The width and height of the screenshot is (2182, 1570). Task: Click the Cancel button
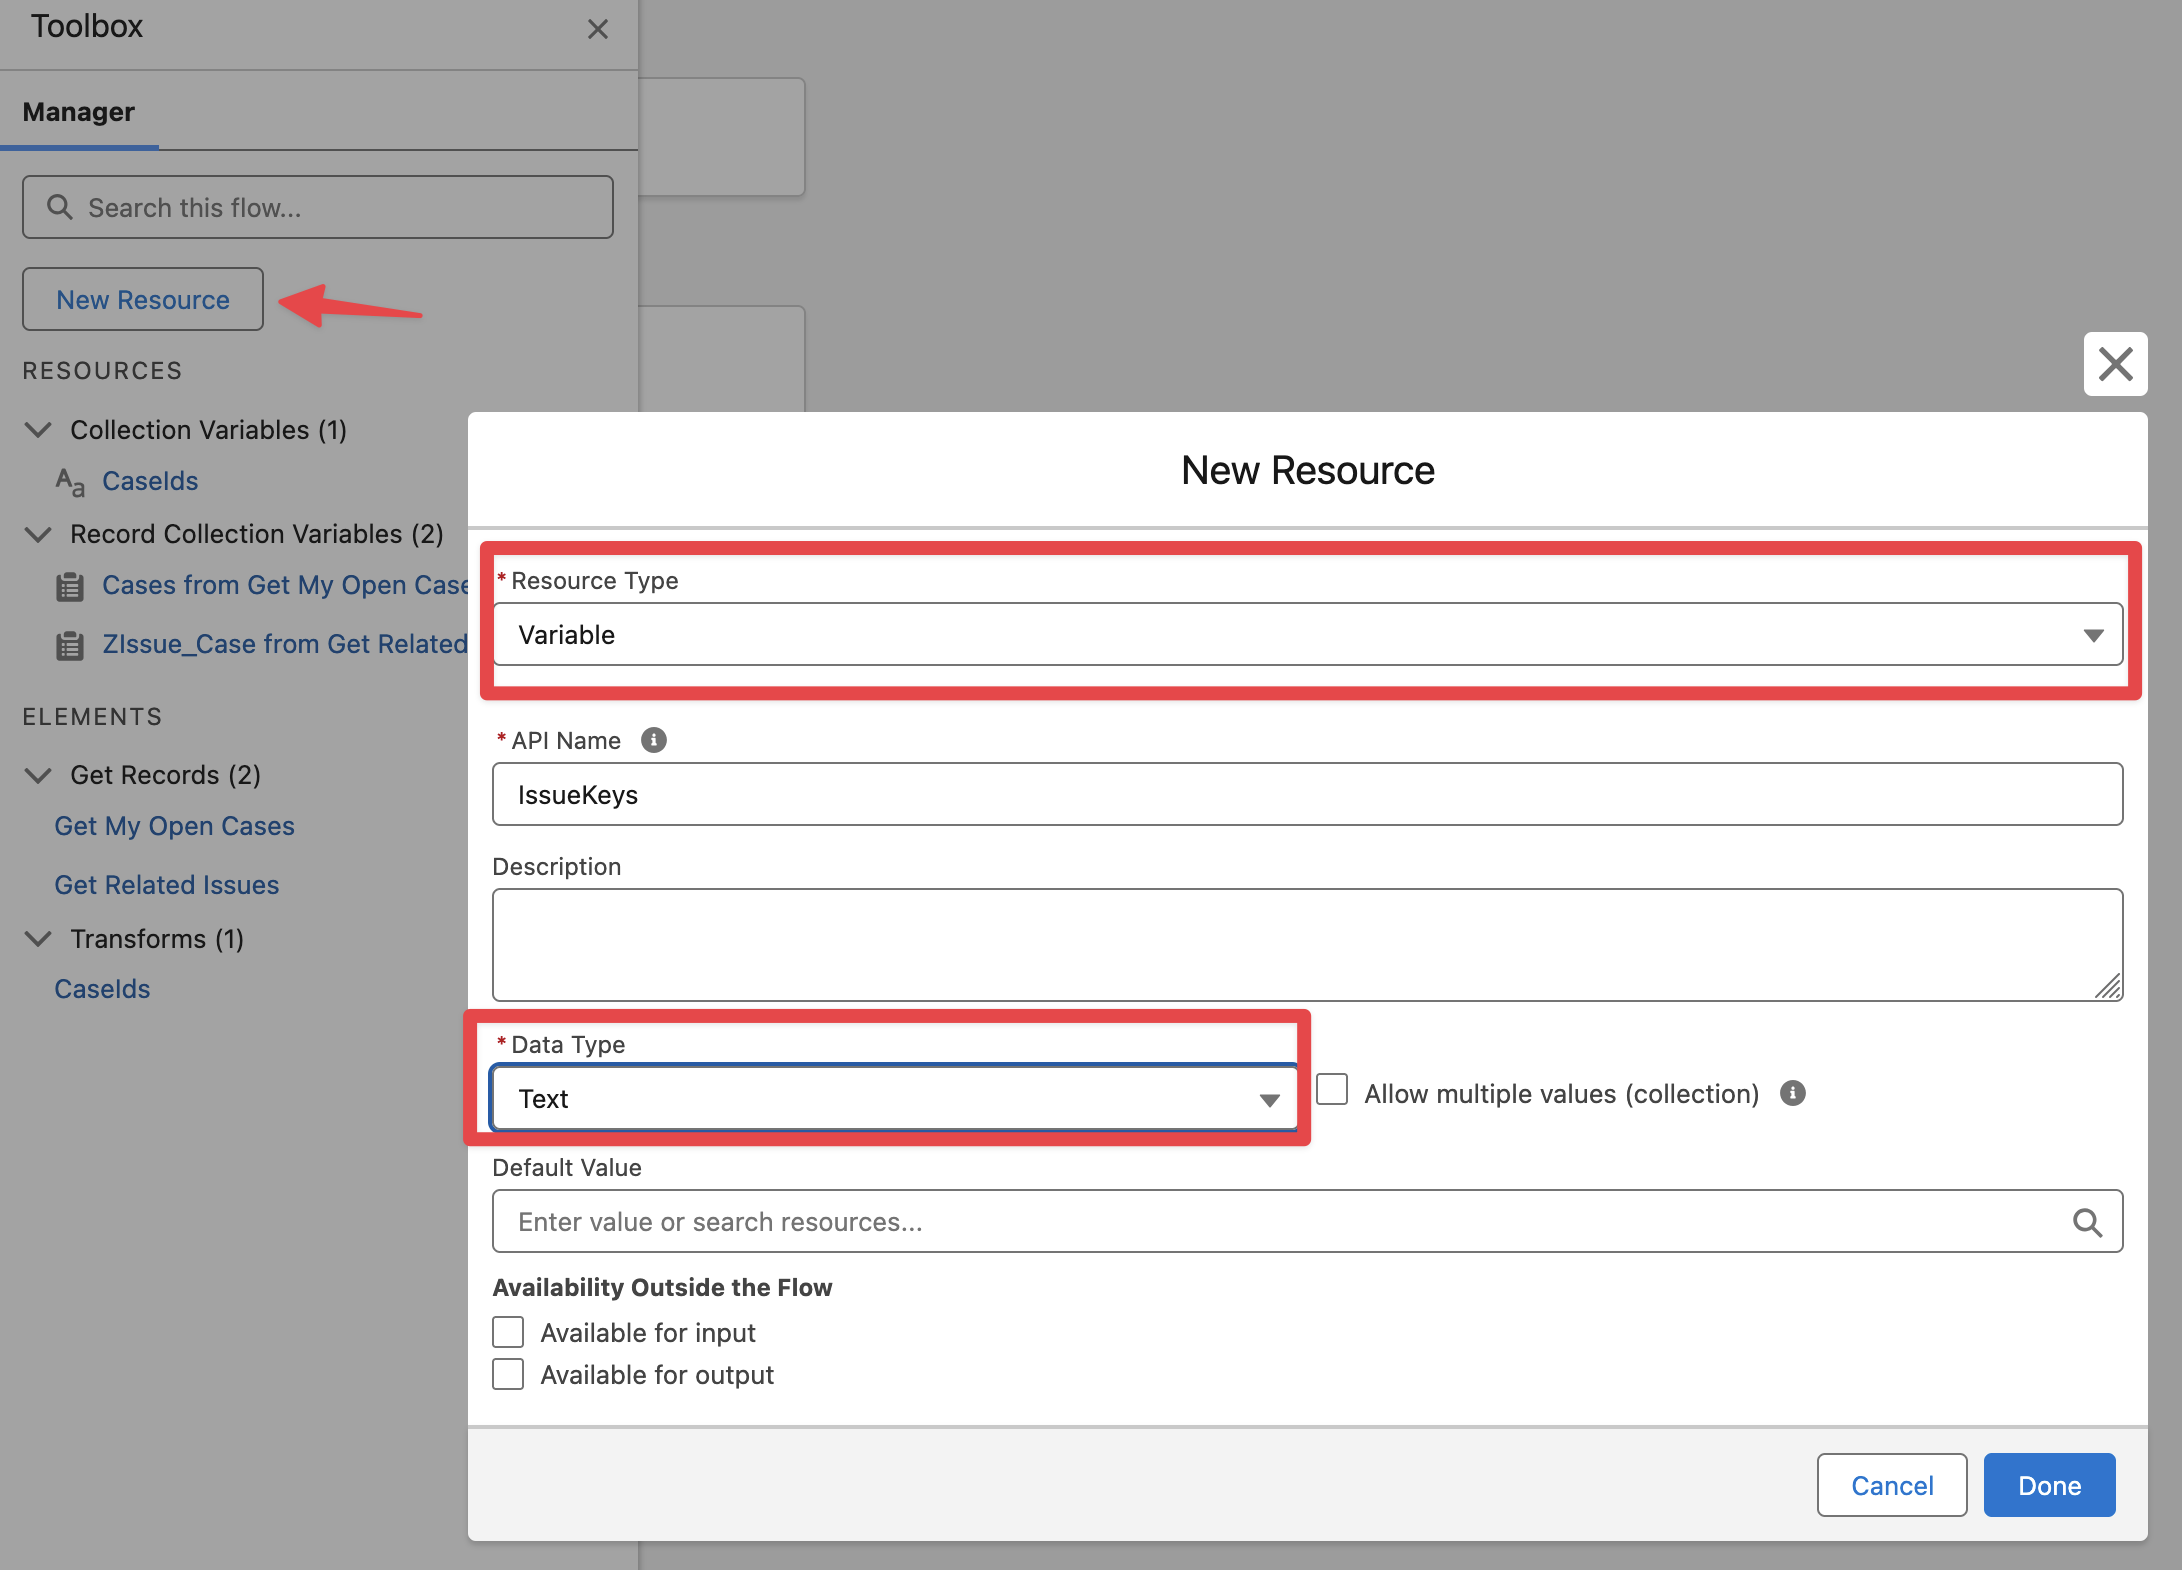[1891, 1485]
